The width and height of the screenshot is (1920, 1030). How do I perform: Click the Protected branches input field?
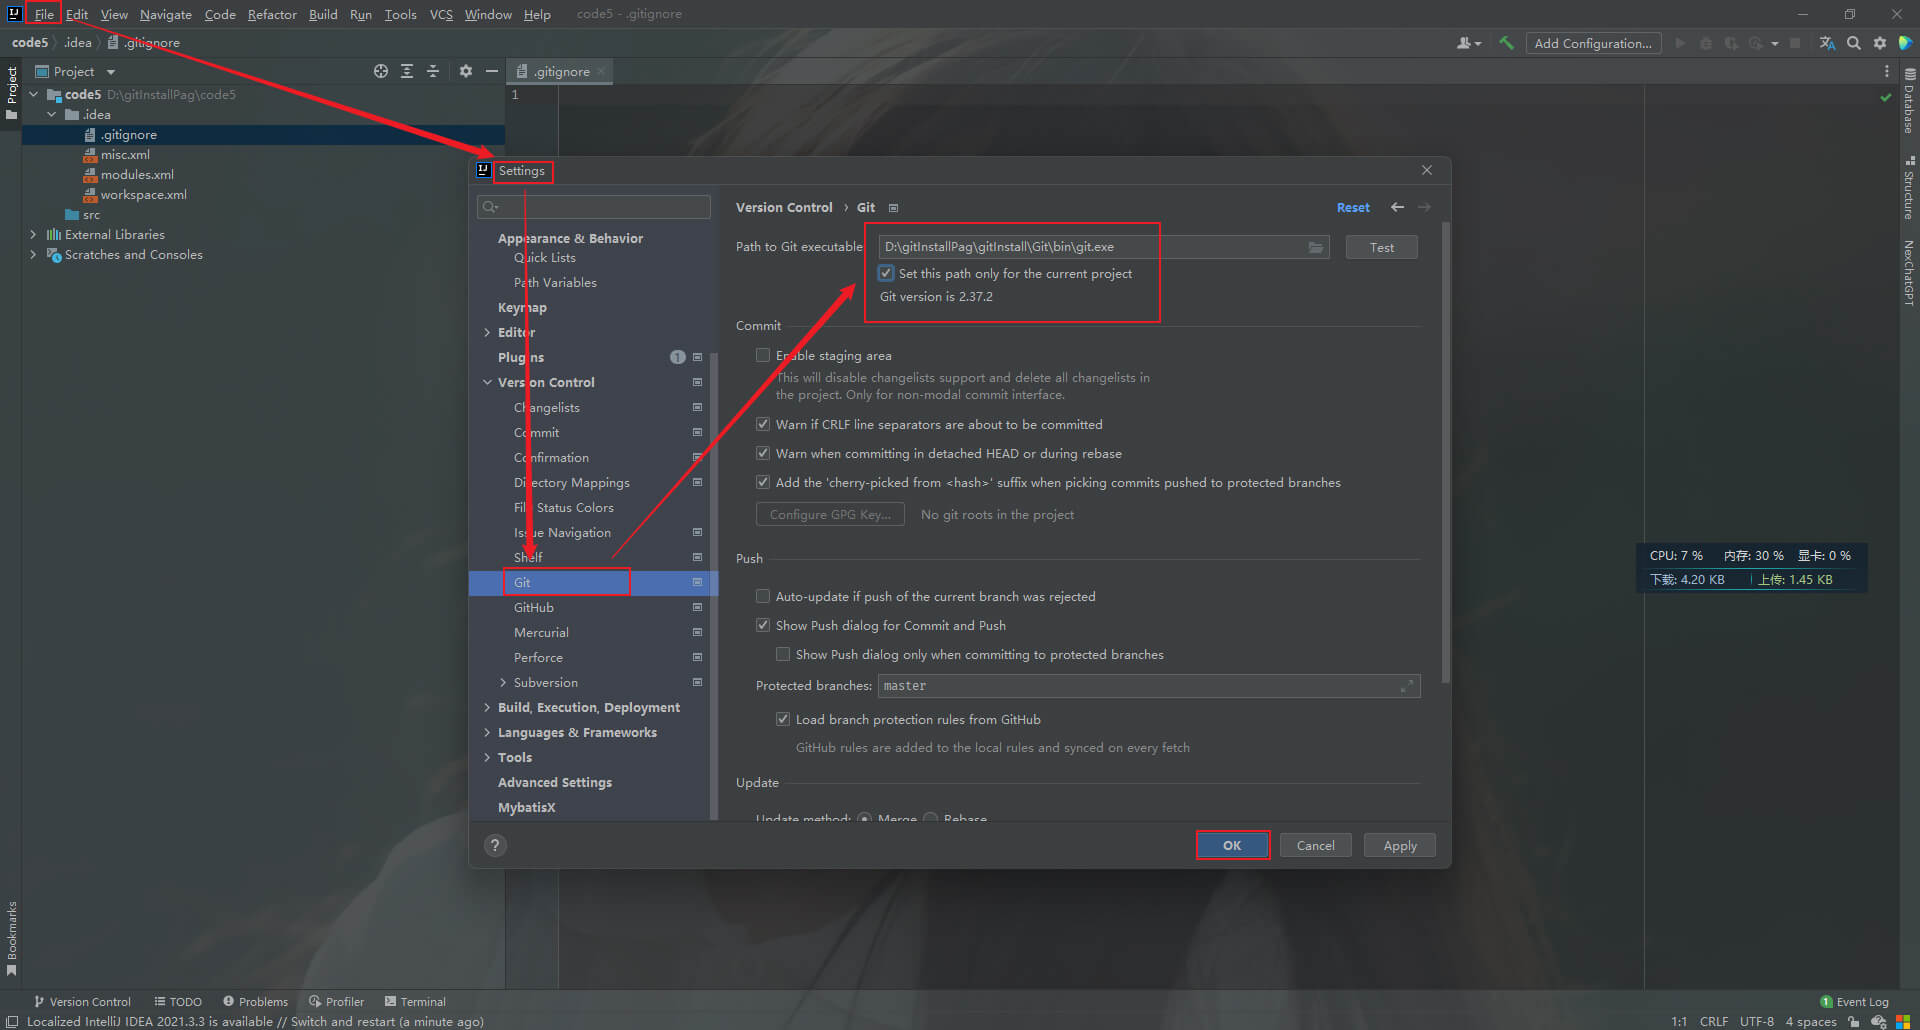click(x=1149, y=686)
